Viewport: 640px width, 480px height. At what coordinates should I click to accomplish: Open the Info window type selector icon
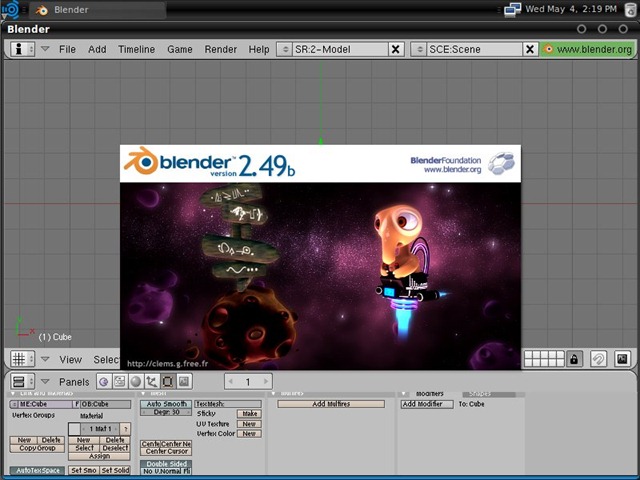(x=22, y=49)
